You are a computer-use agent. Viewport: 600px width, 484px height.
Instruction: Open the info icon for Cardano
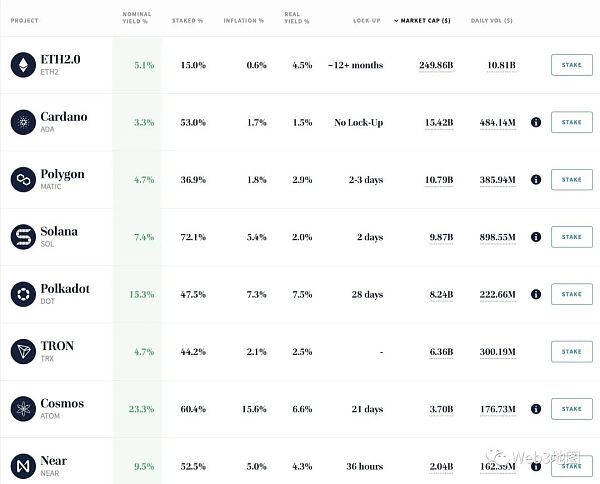tap(536, 122)
